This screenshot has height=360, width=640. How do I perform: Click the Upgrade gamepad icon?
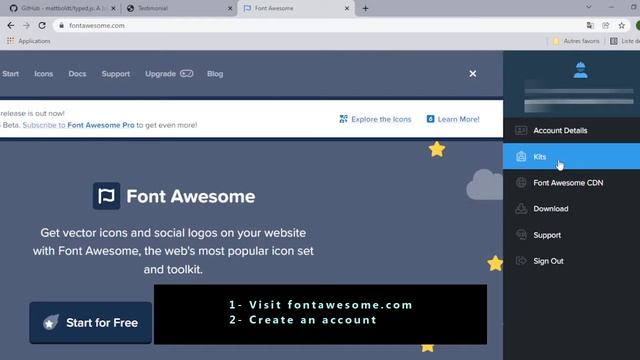[187, 73]
